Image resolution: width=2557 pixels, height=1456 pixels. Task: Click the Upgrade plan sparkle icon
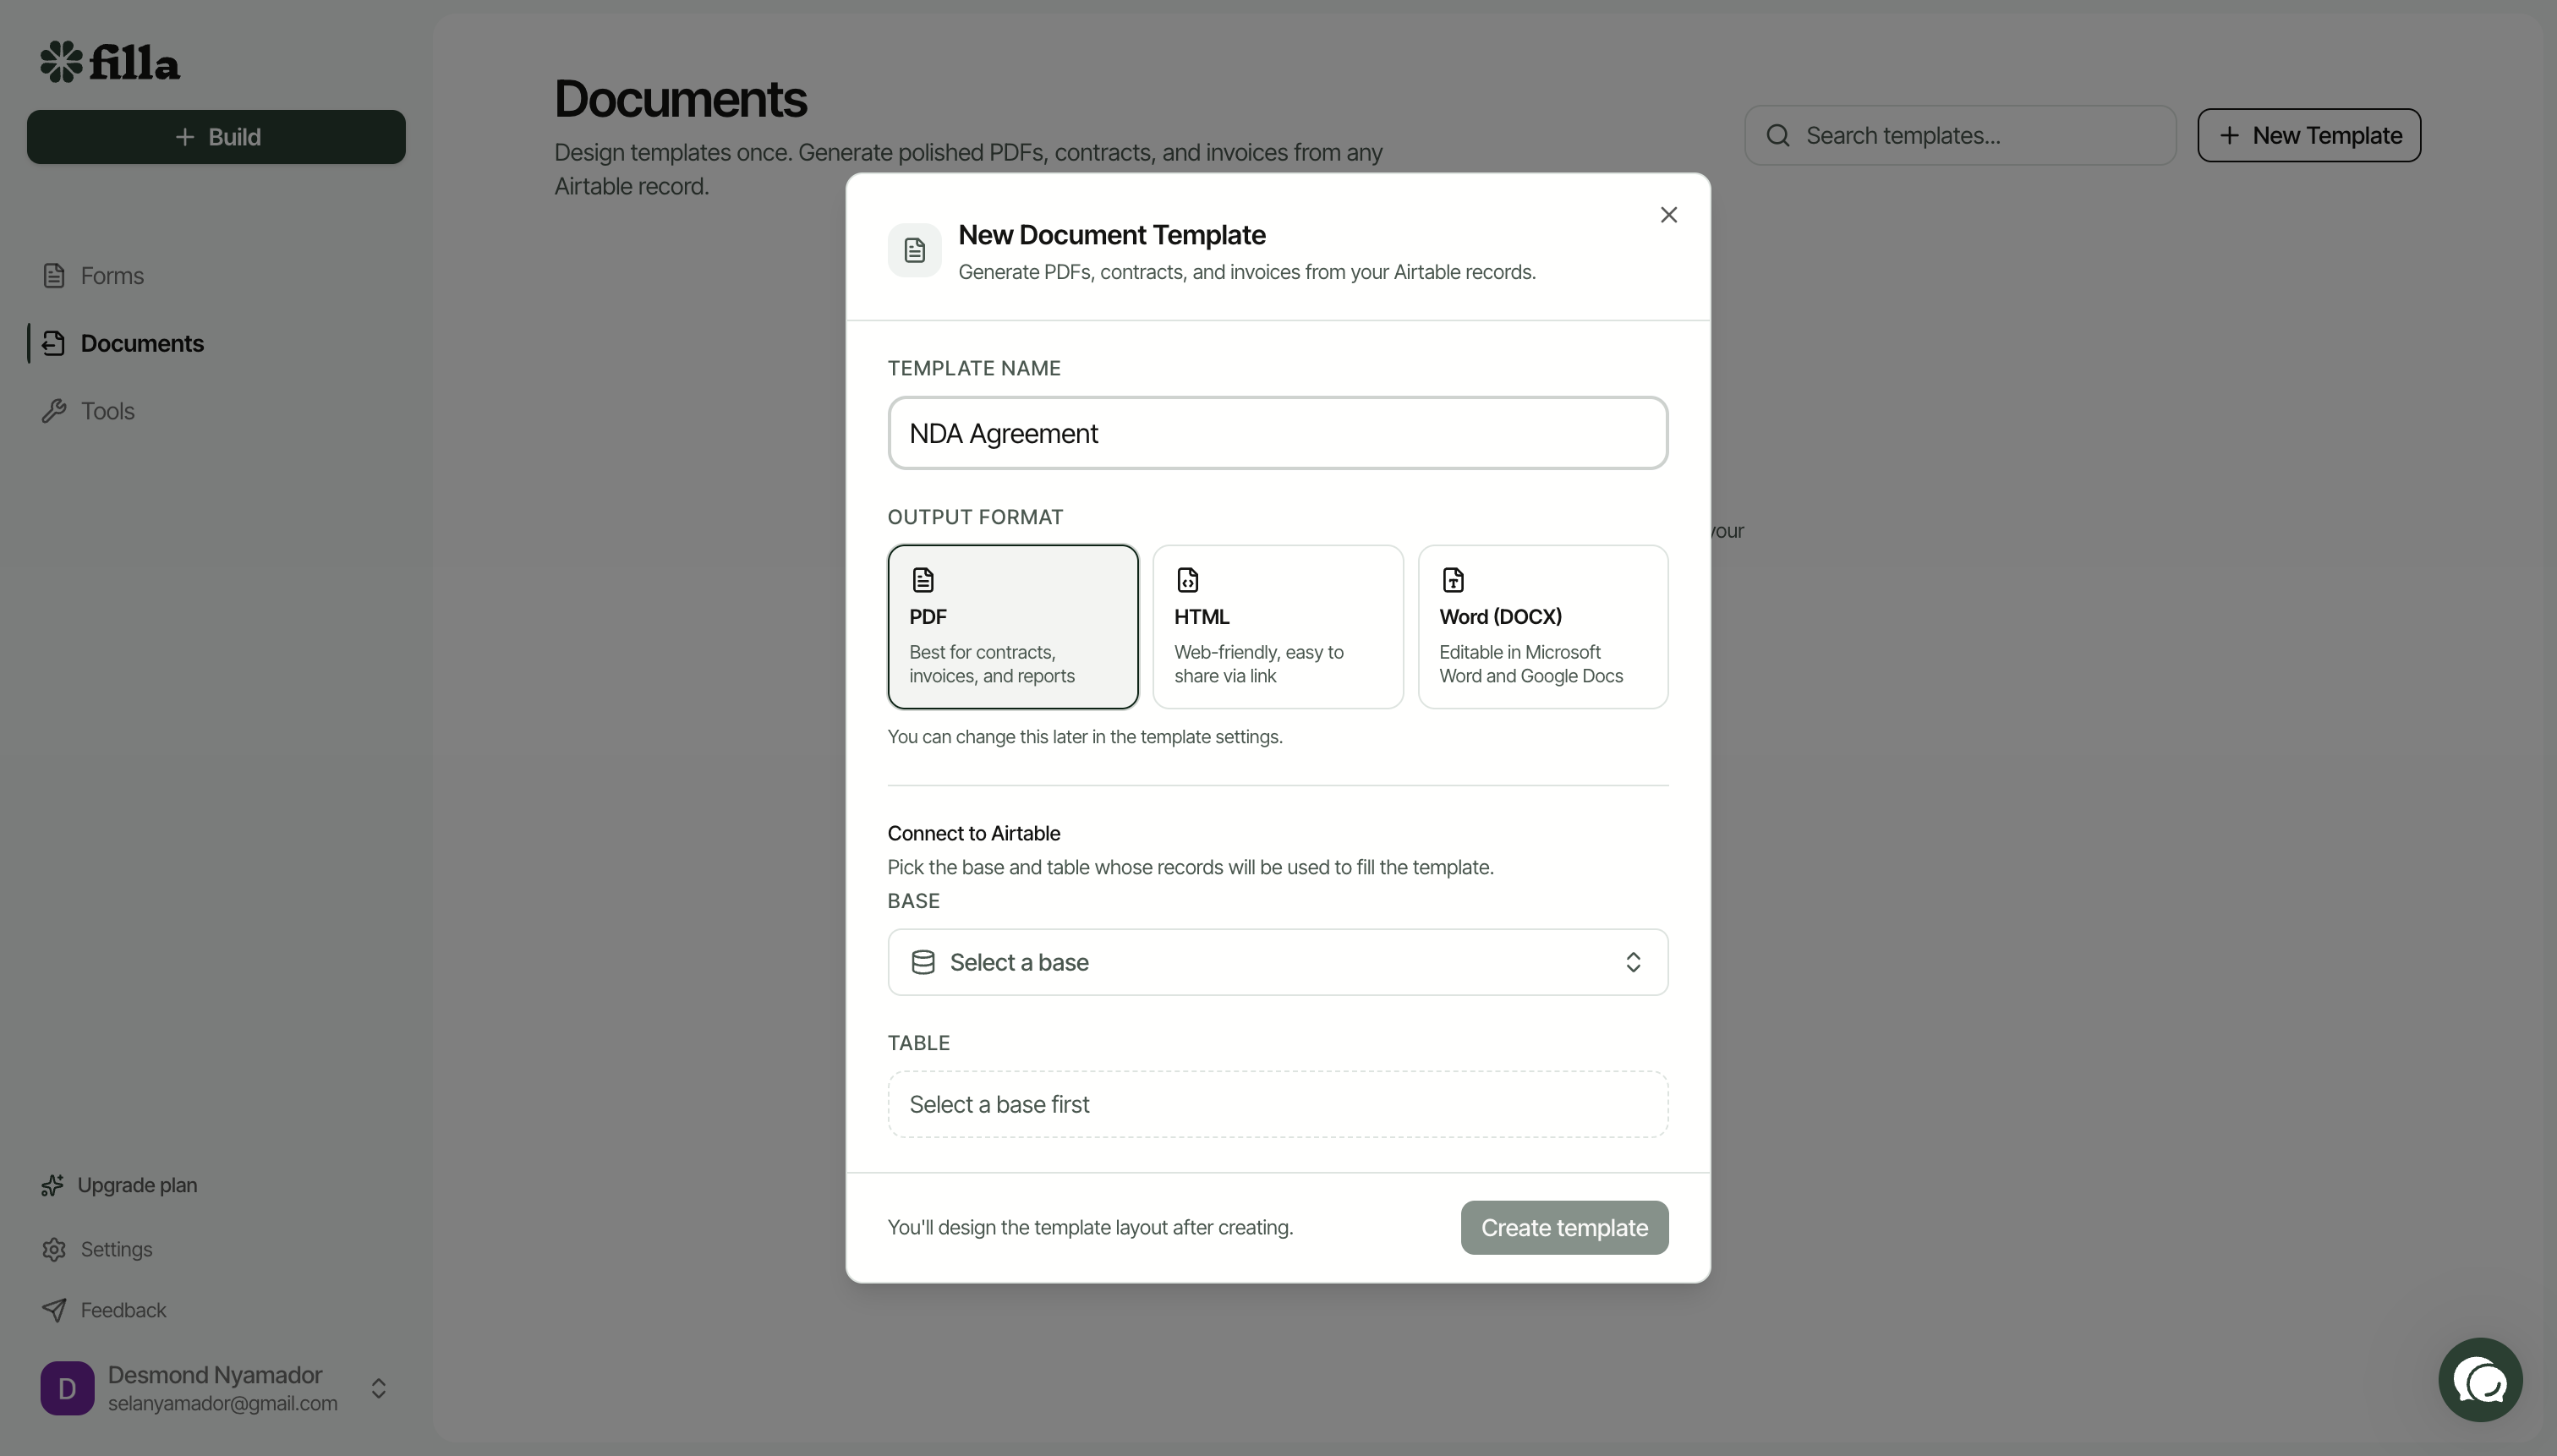tap(52, 1186)
